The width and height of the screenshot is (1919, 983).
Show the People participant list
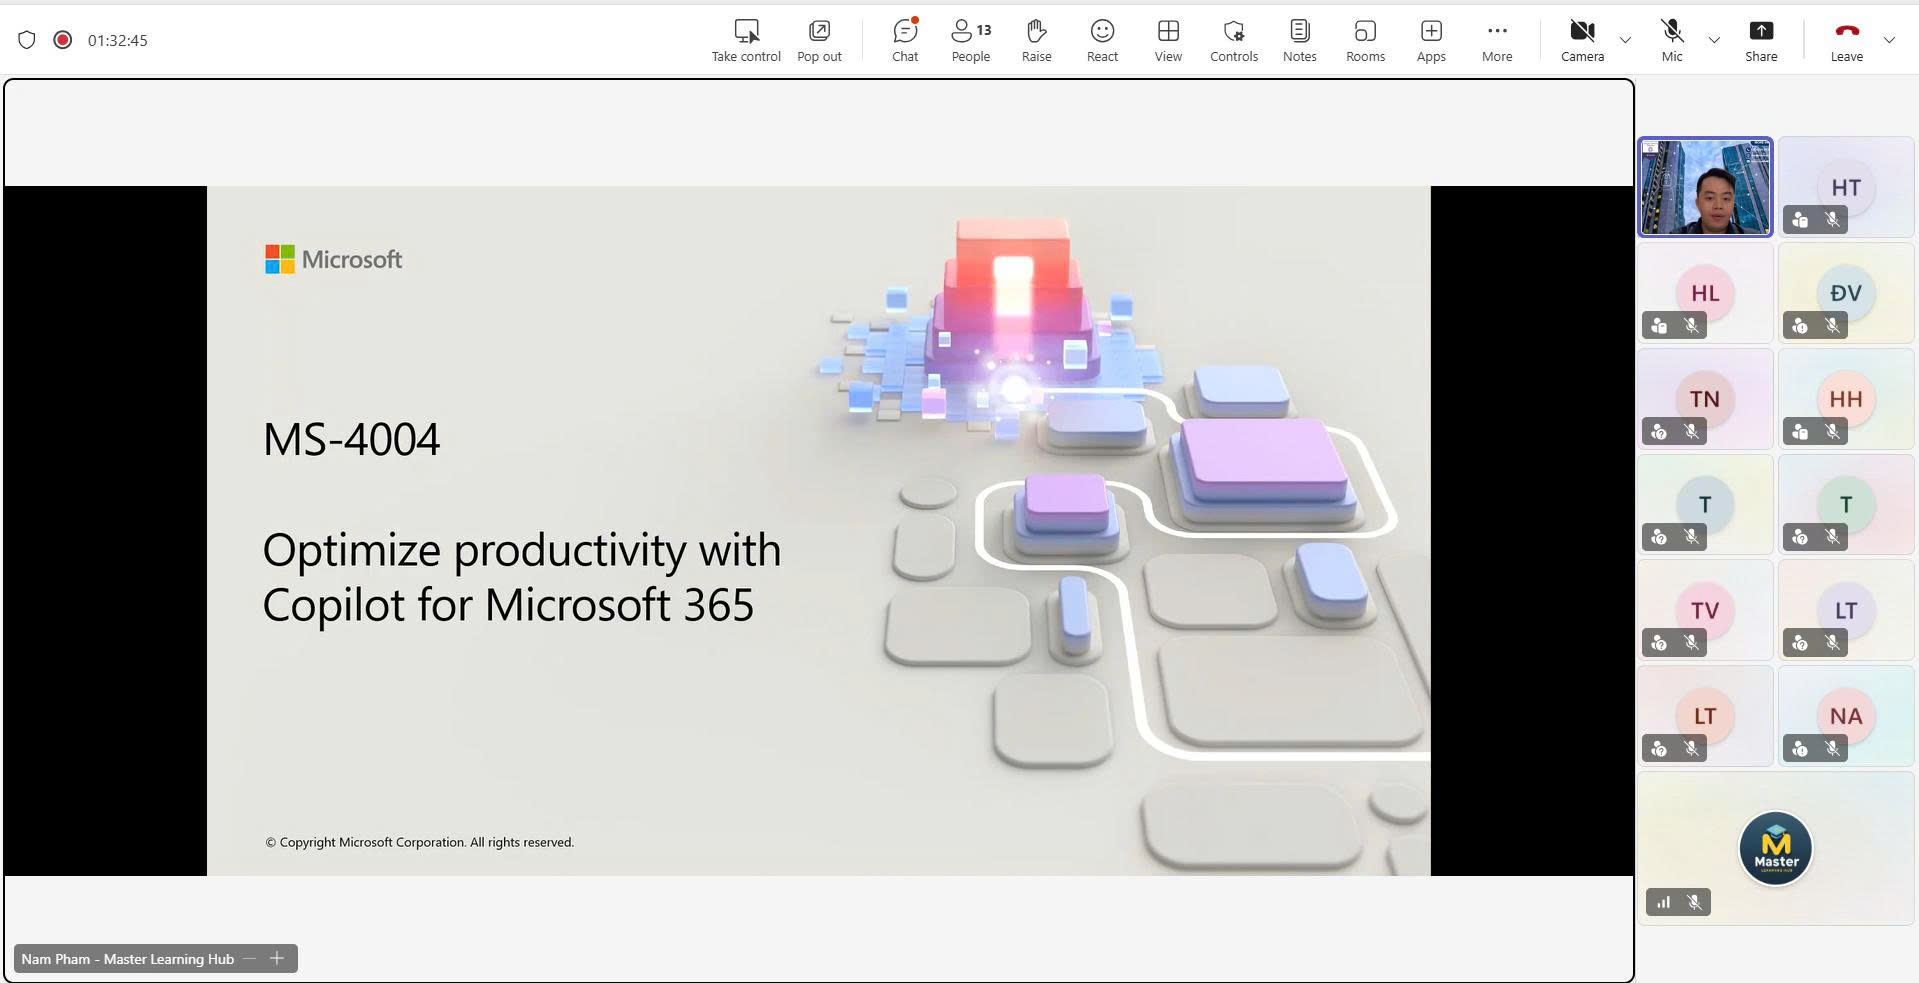pyautogui.click(x=970, y=40)
